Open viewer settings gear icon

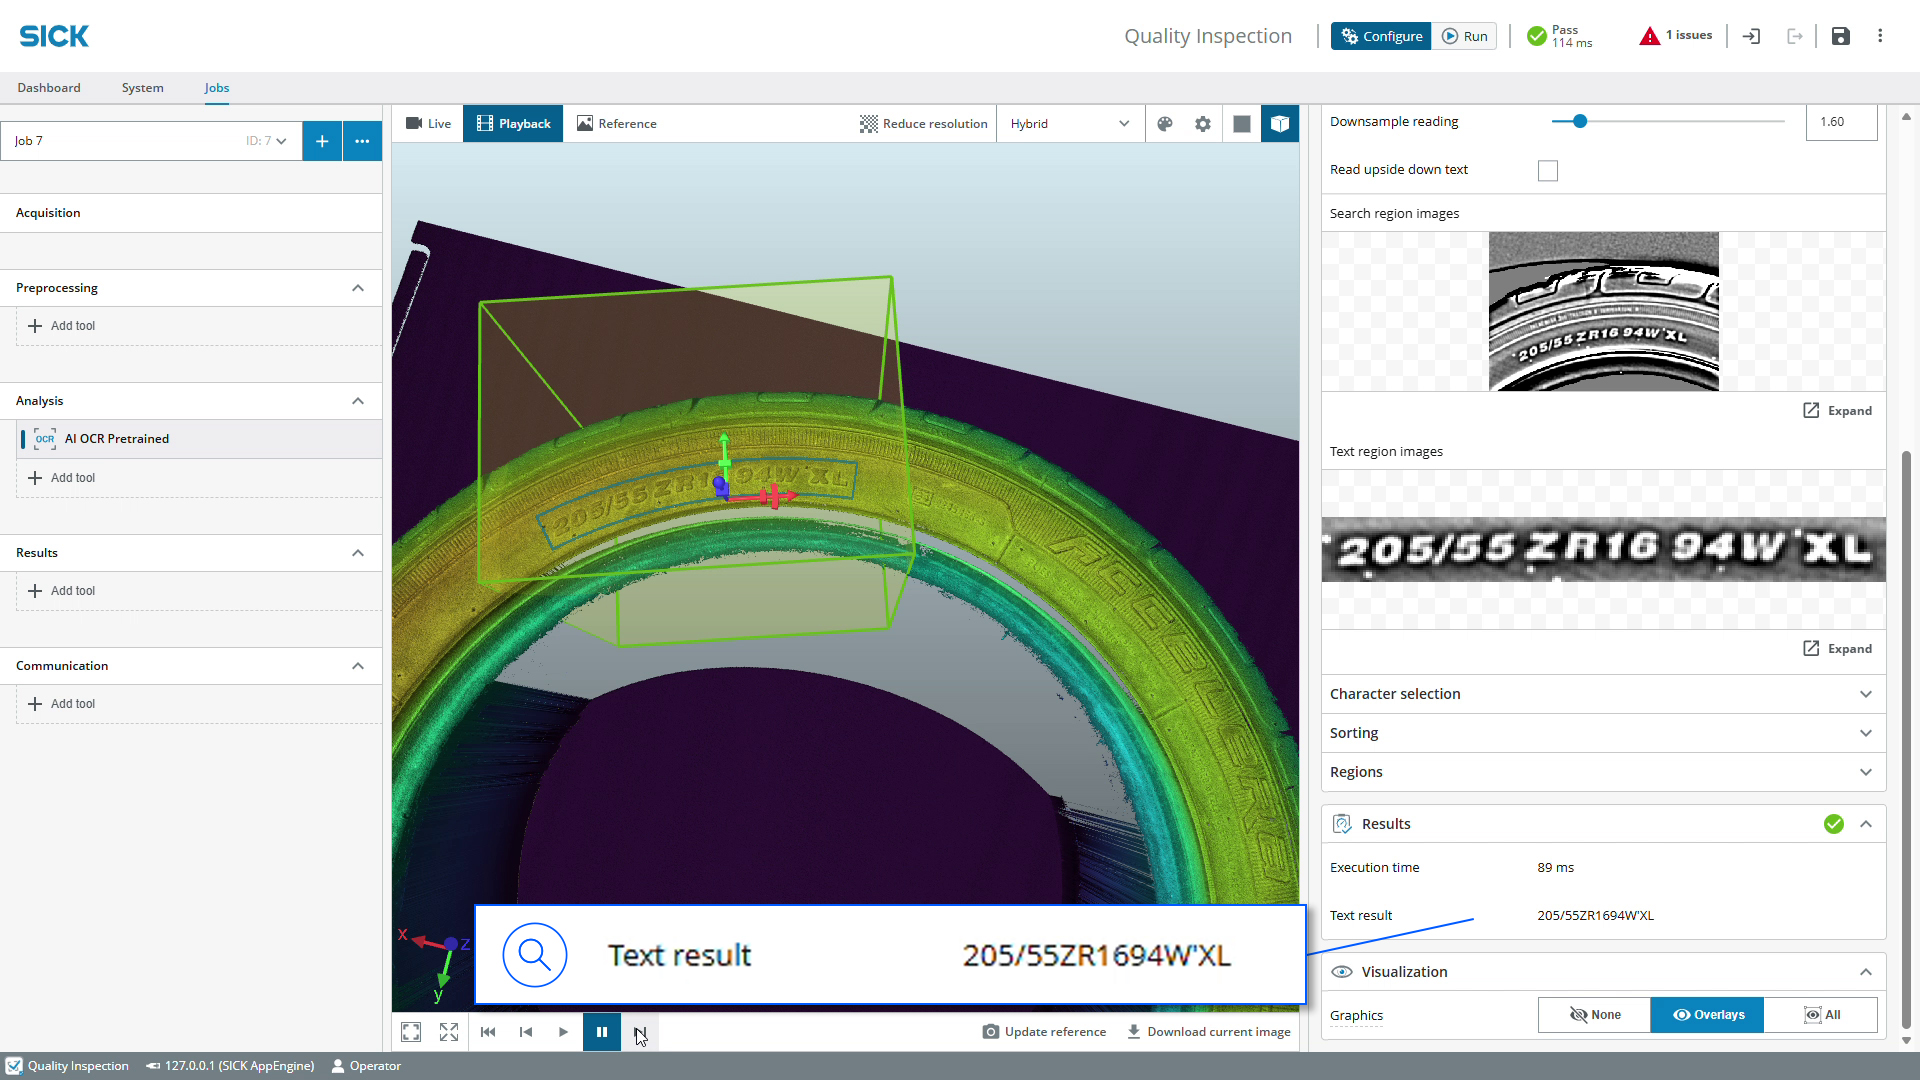[1203, 124]
